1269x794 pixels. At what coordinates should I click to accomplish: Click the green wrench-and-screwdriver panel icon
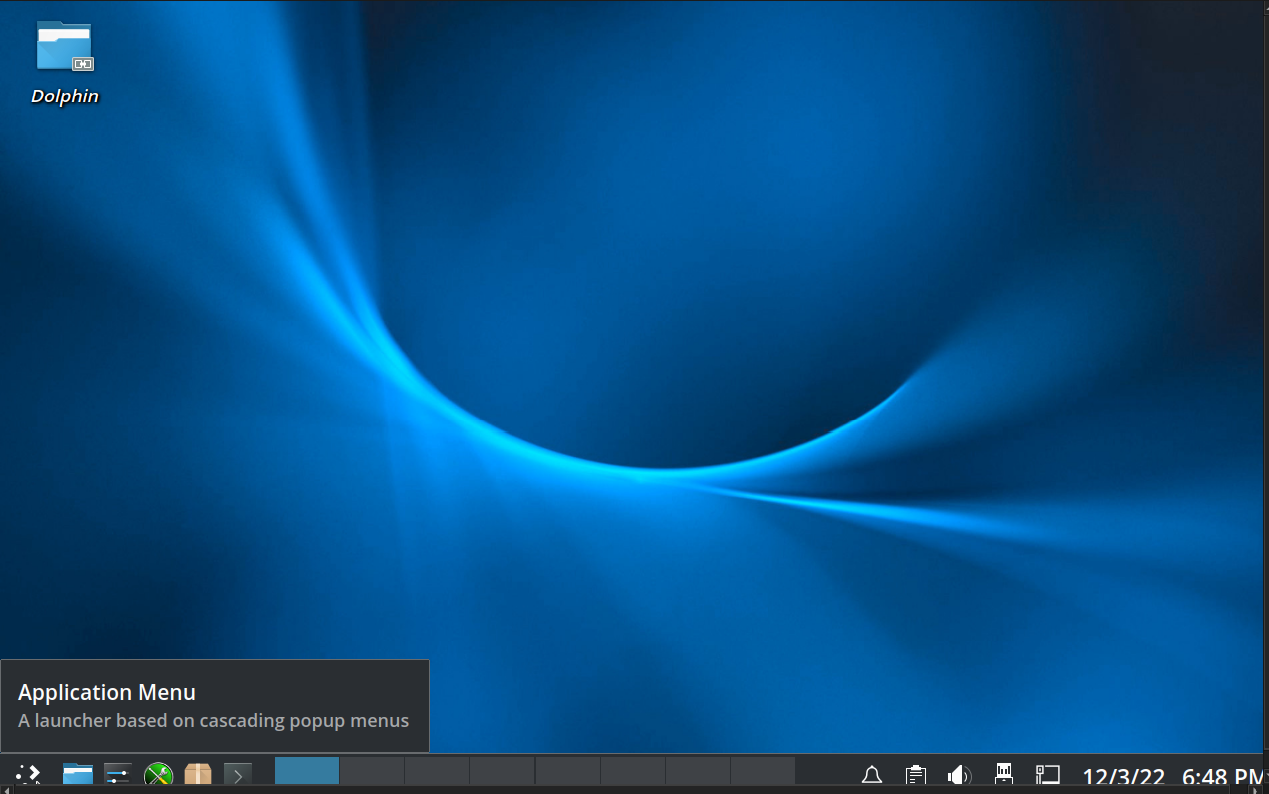(x=158, y=773)
